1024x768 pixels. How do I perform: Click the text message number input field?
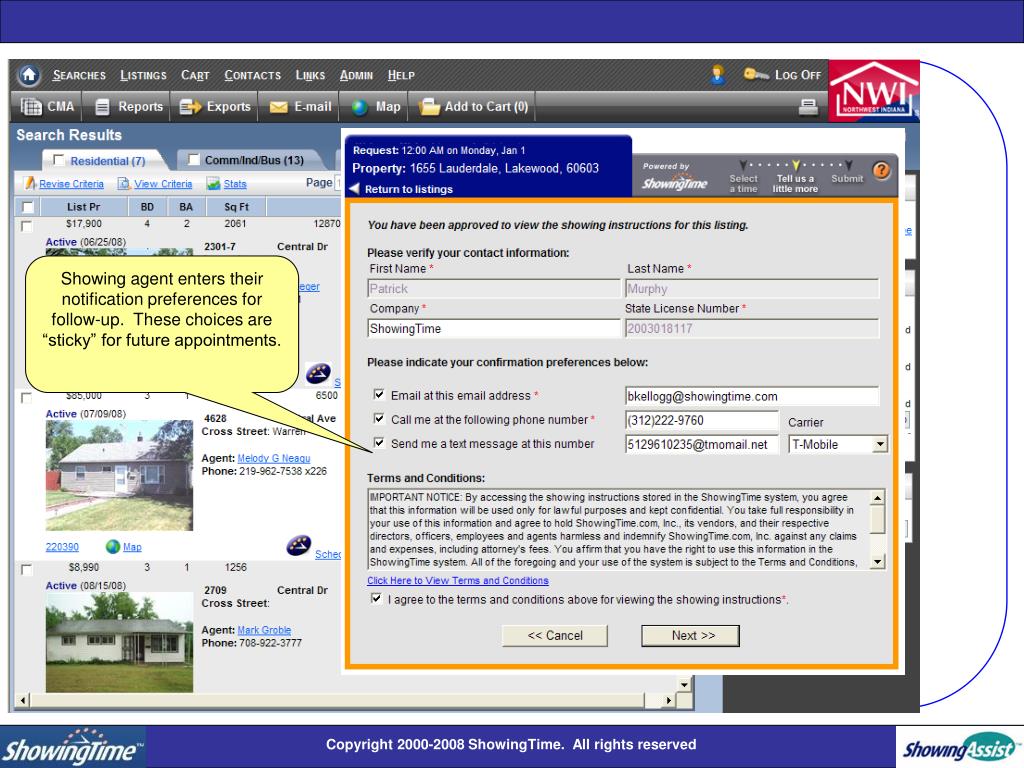coord(702,444)
